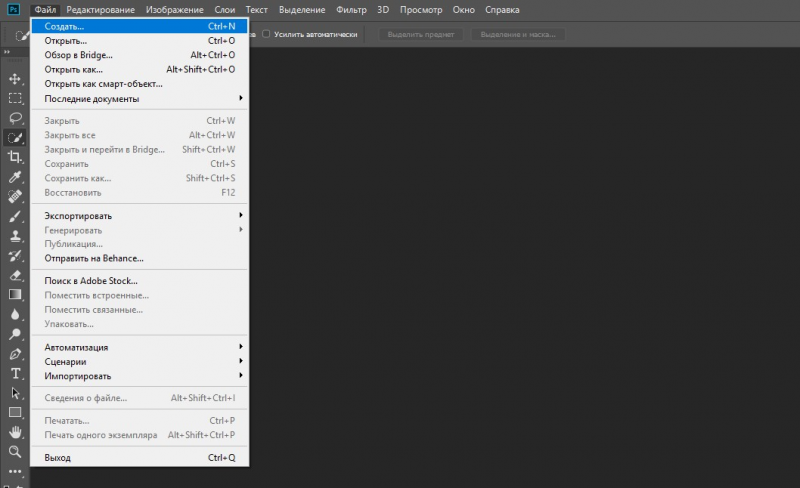Select the Spot Healing Brush tool
The width and height of the screenshot is (800, 488).
[15, 197]
